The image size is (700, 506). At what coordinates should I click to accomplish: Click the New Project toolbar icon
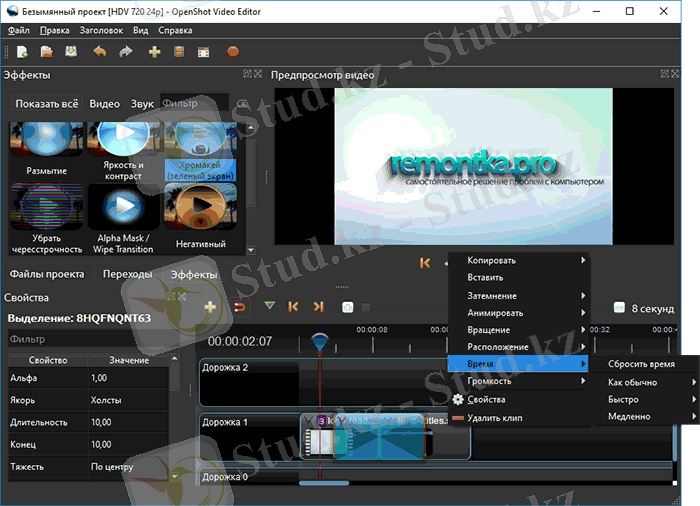tap(22, 51)
